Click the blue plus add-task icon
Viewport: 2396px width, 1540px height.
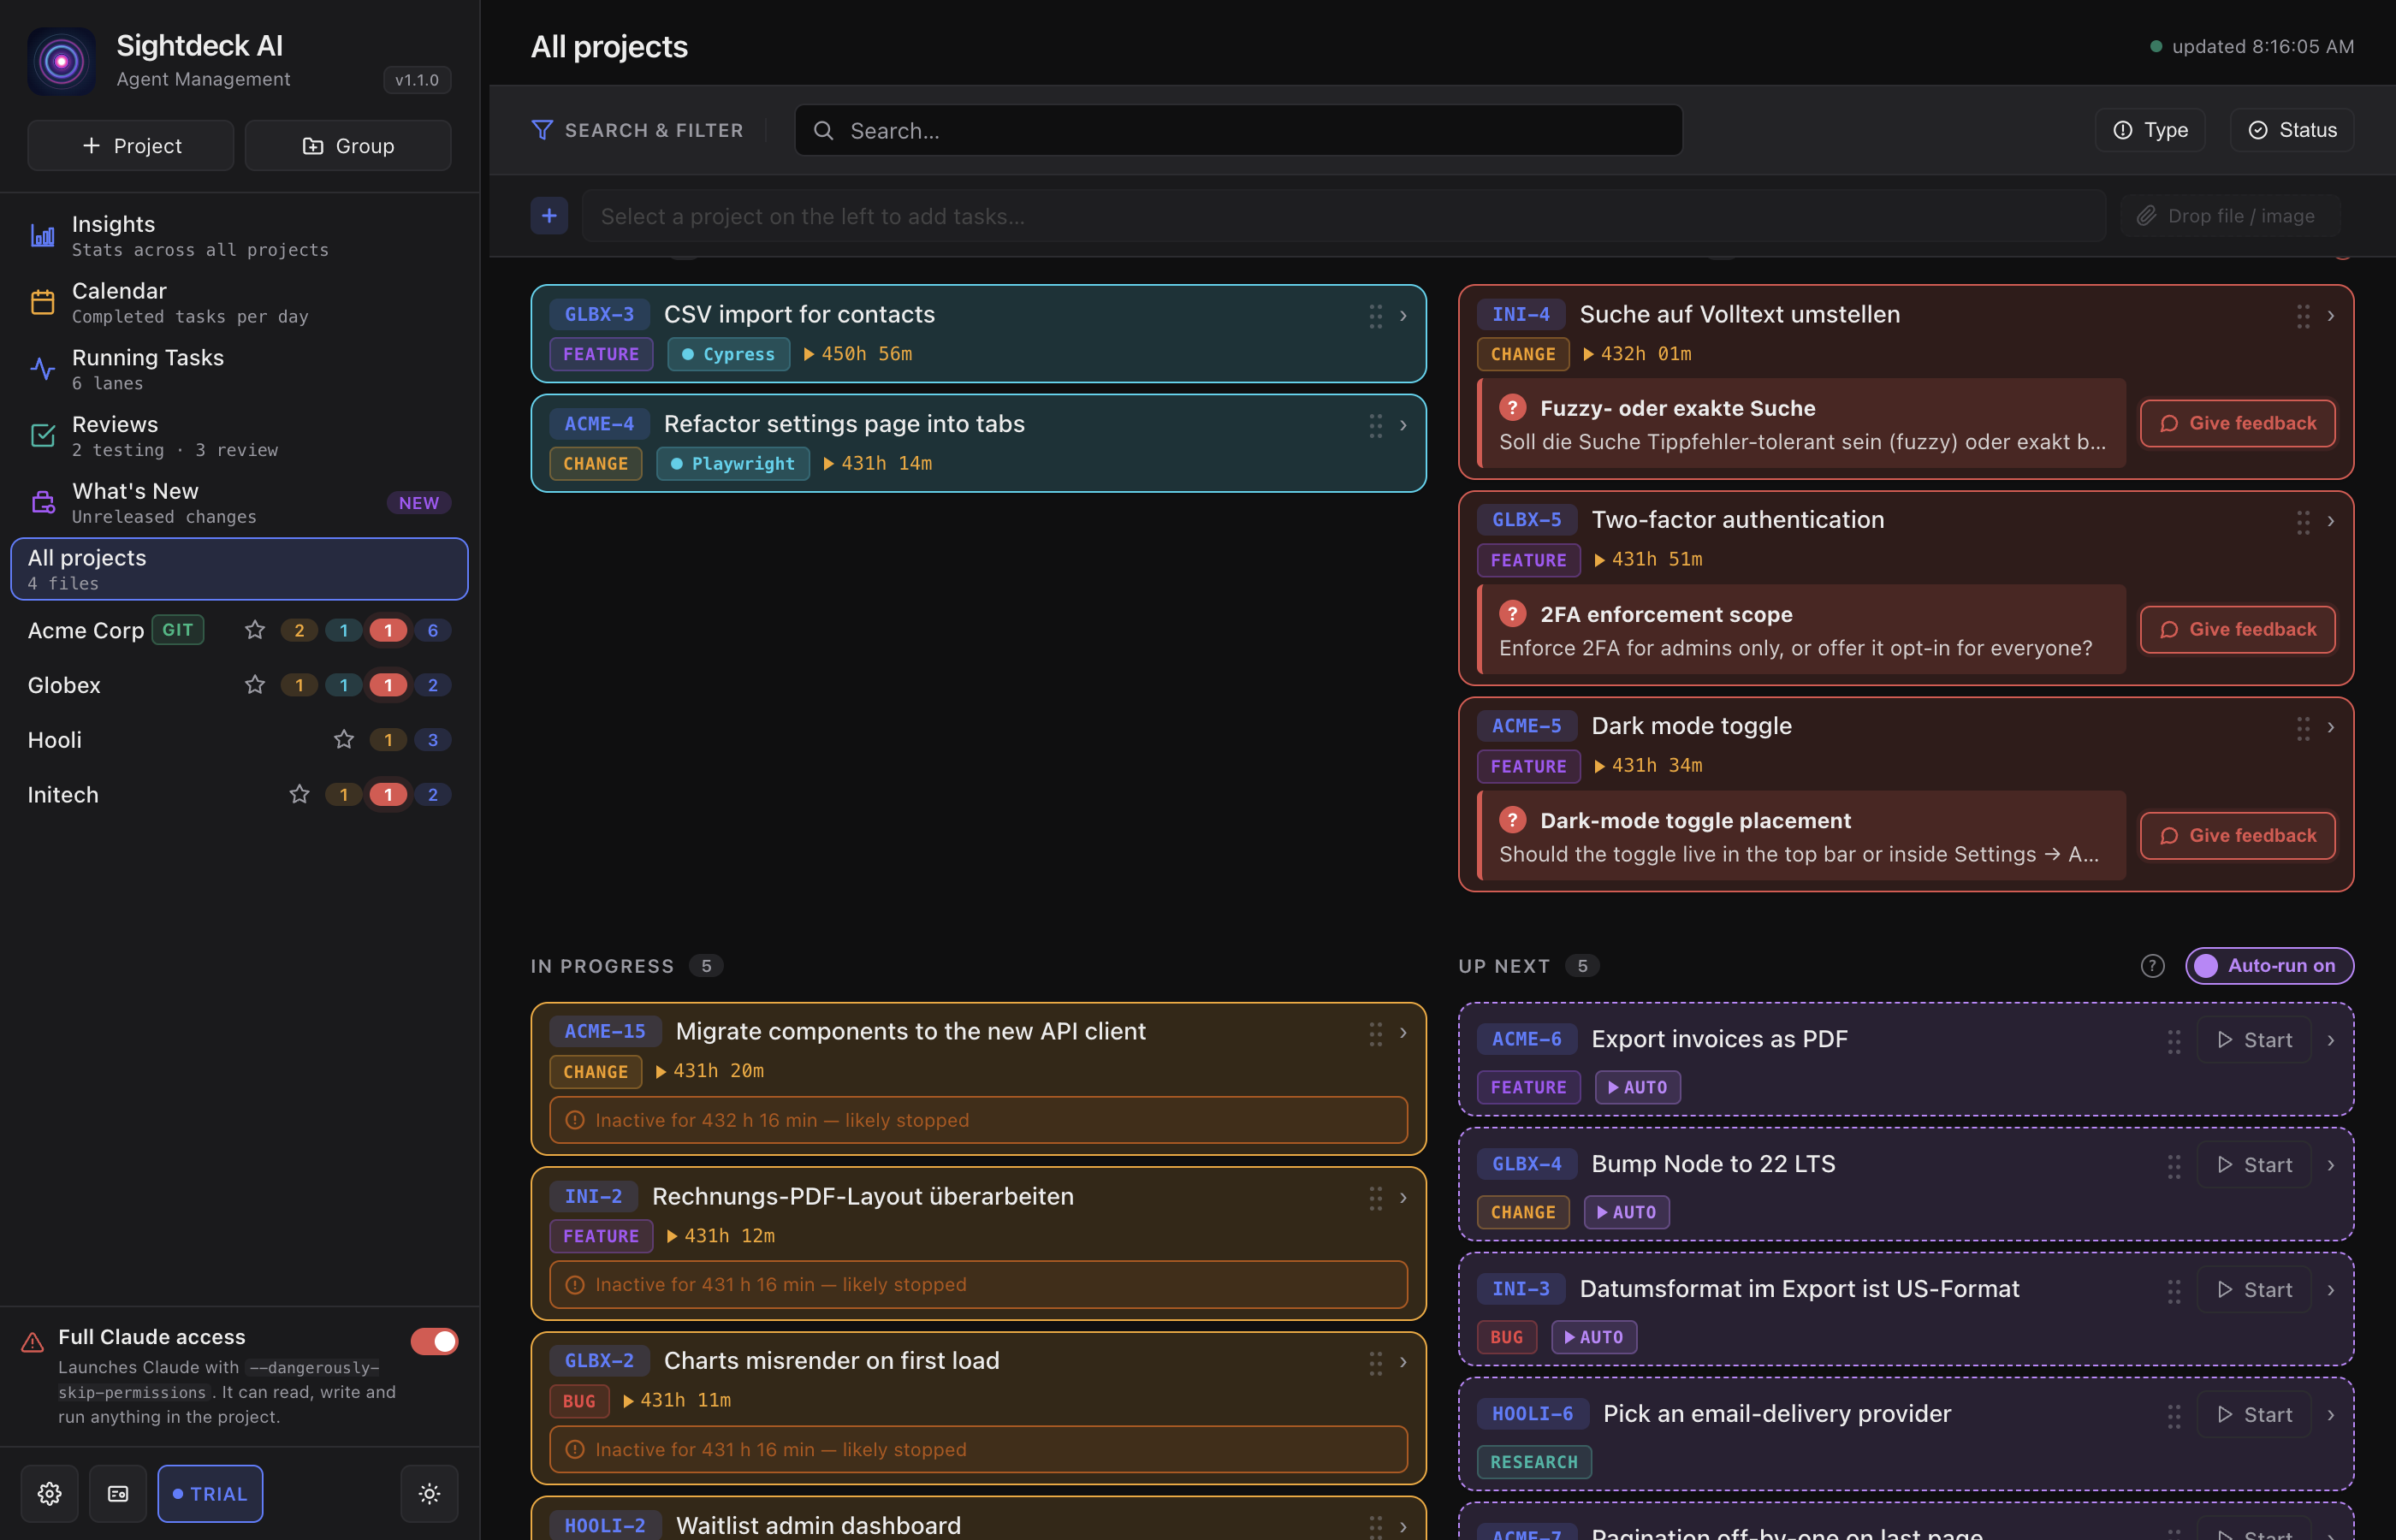[549, 216]
